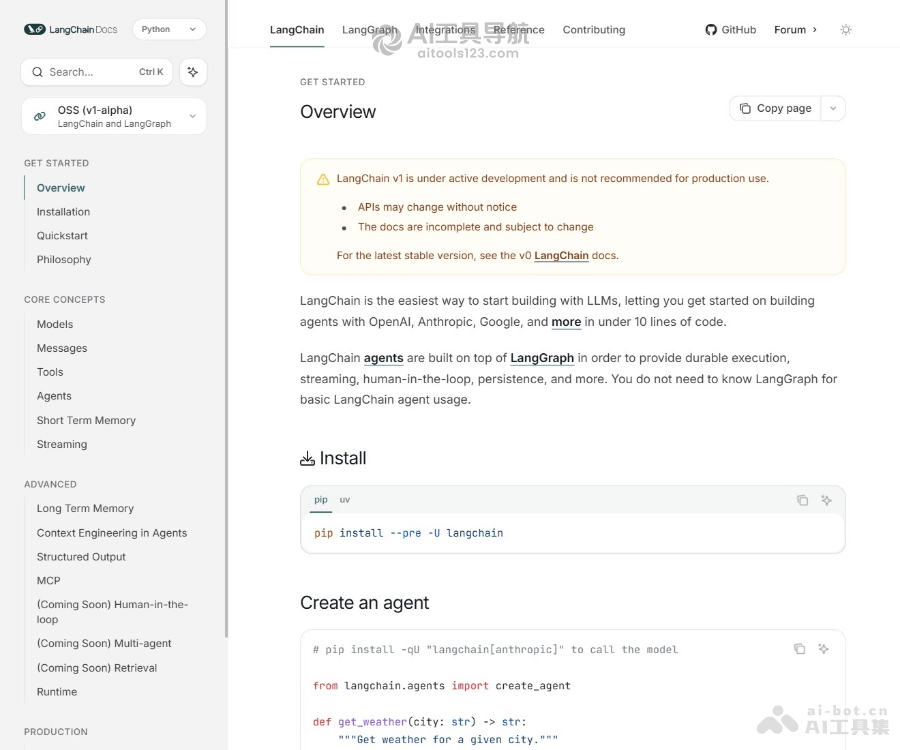900x750 pixels.
Task: Toggle the light/dark theme sun icon
Action: pos(845,30)
